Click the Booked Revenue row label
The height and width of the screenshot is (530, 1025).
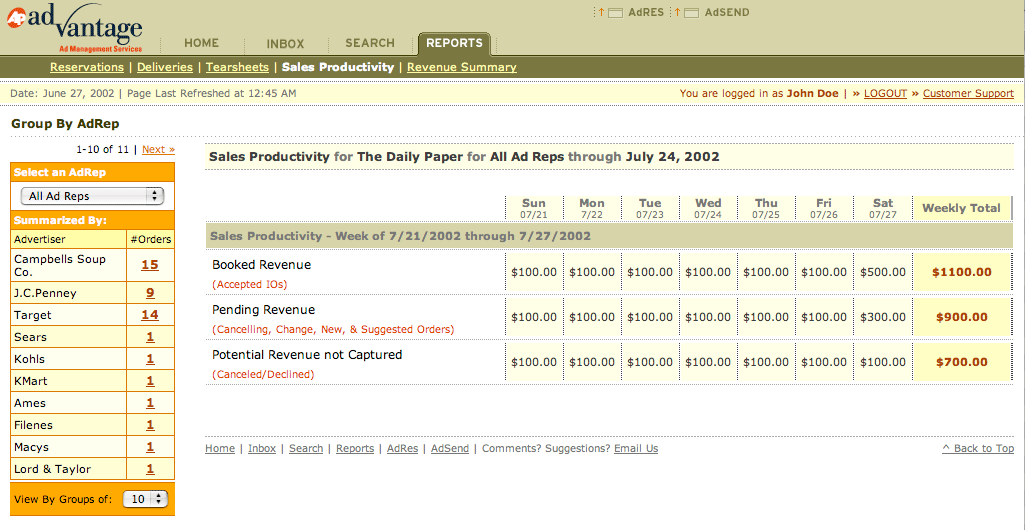coord(261,265)
